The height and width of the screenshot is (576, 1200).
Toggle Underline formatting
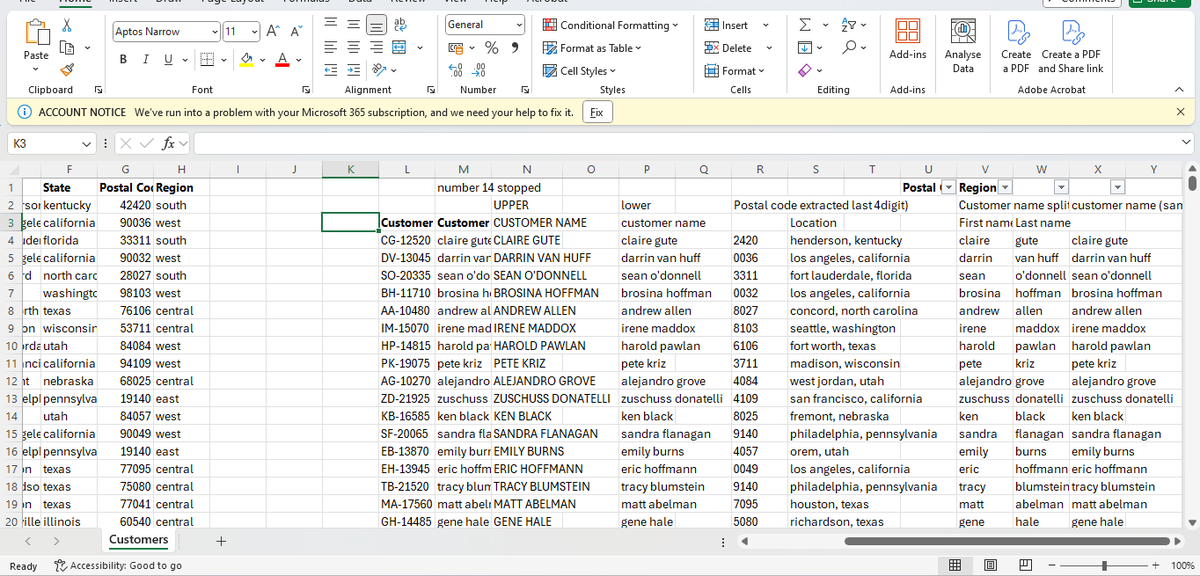pos(167,59)
